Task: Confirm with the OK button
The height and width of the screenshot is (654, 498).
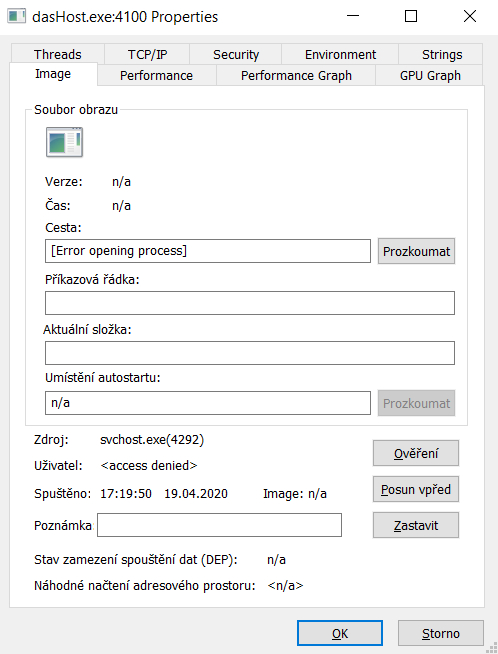Action: pyautogui.click(x=340, y=633)
